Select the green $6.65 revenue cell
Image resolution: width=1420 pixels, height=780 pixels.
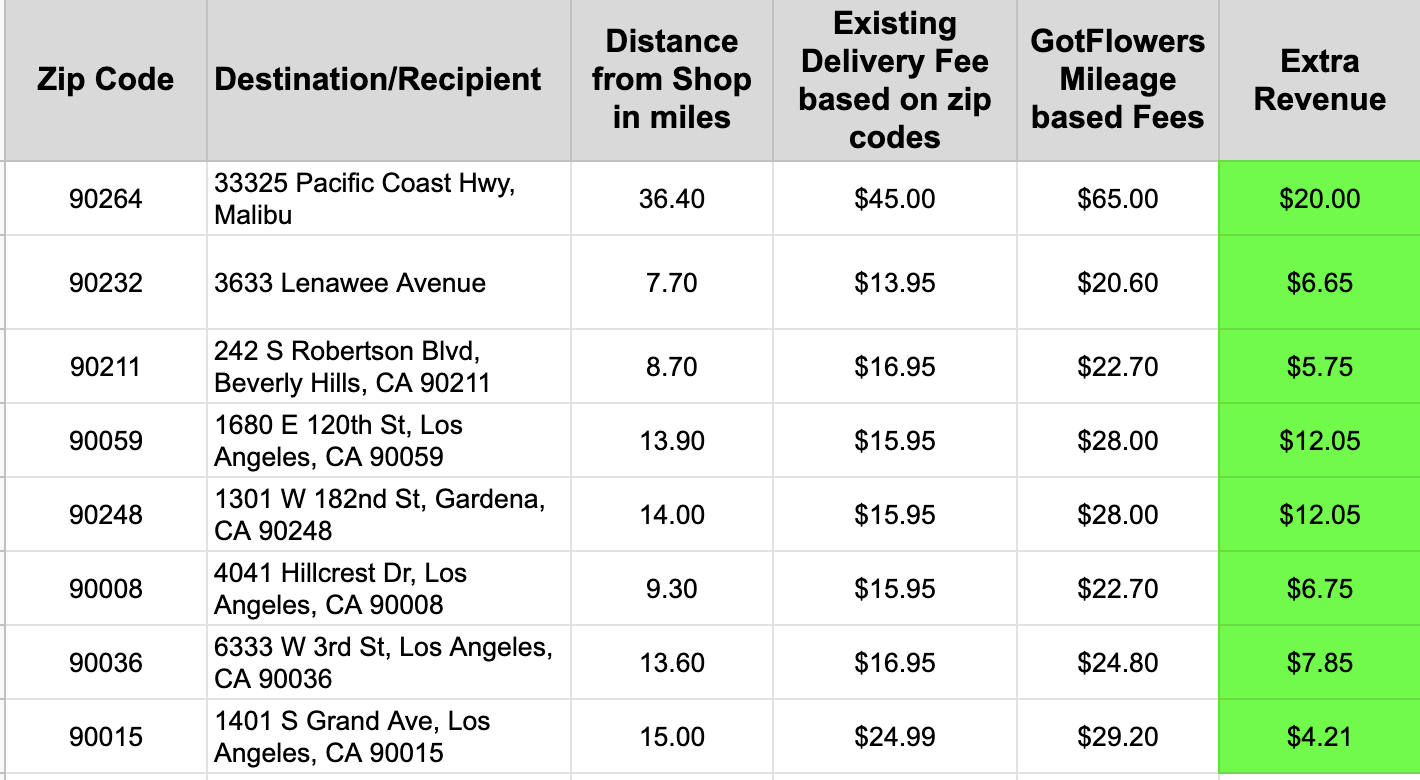point(1319,283)
